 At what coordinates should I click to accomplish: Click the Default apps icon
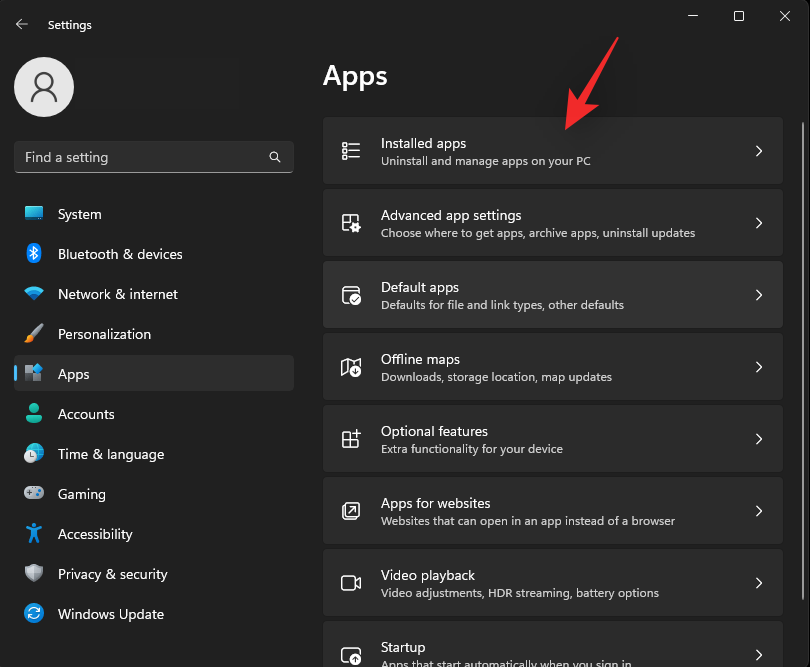click(351, 295)
